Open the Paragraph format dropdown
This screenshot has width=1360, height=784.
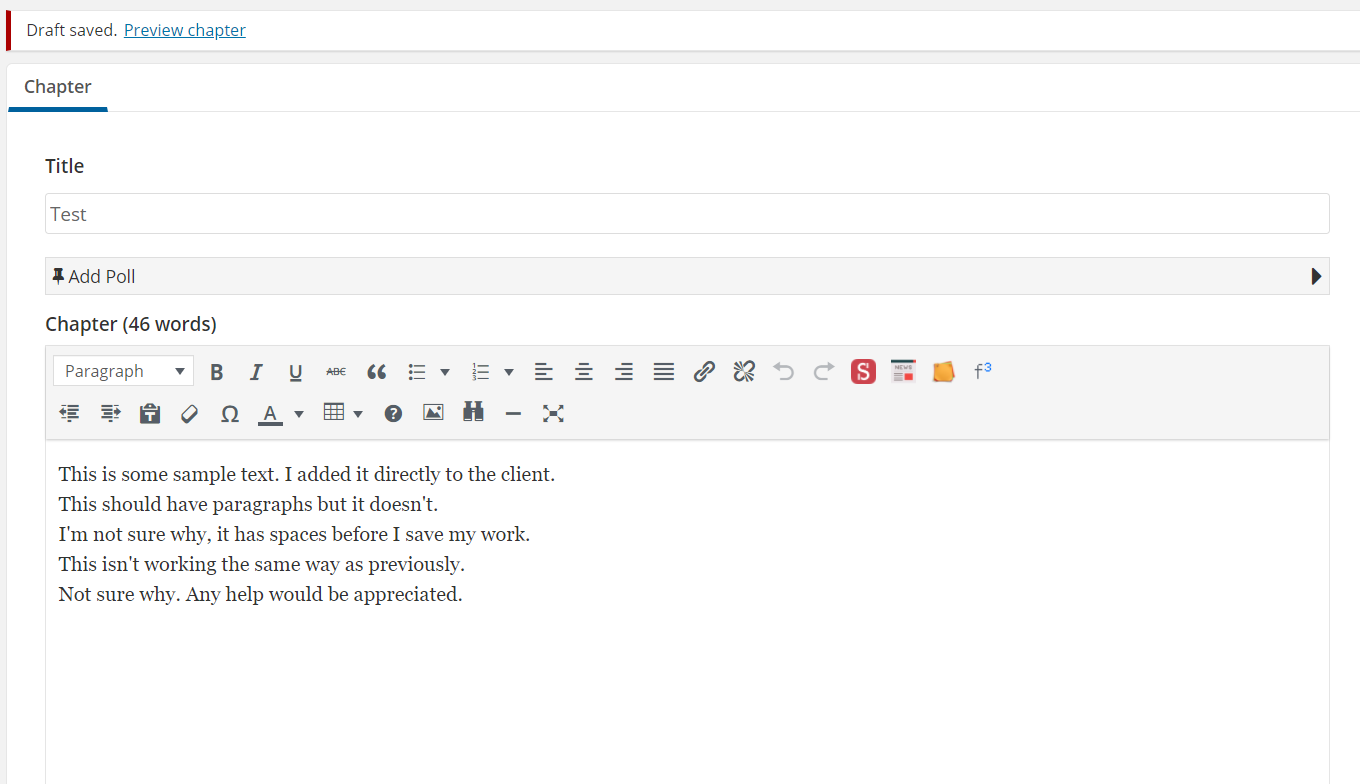point(123,372)
